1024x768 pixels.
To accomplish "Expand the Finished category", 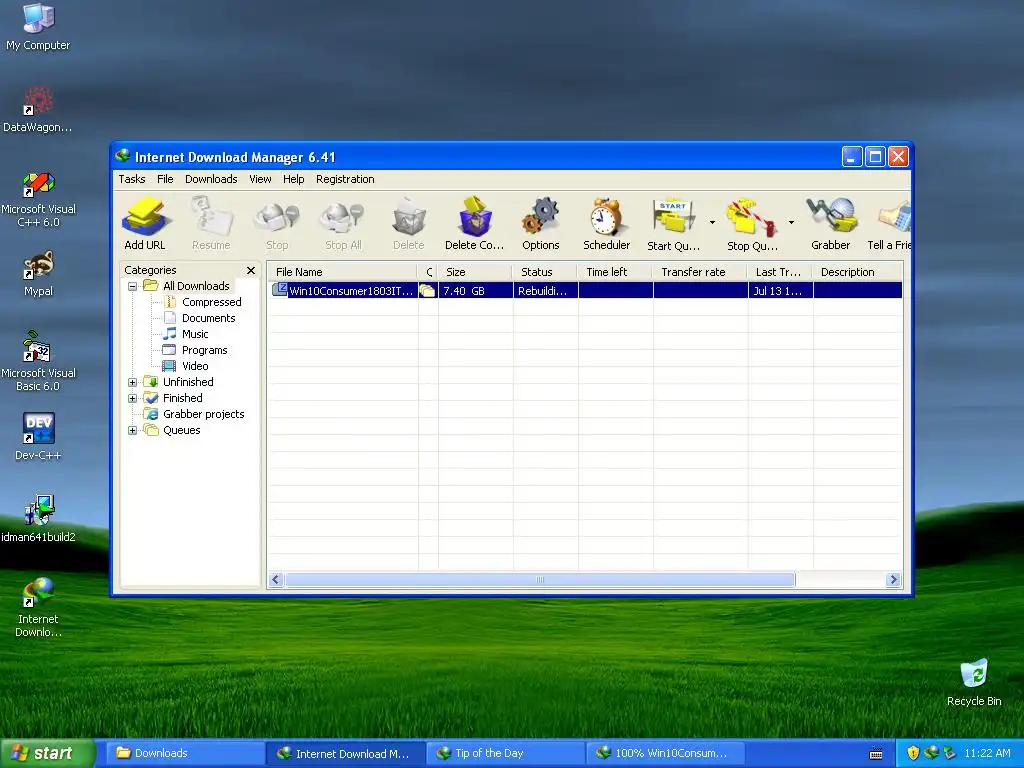I will tap(133, 398).
